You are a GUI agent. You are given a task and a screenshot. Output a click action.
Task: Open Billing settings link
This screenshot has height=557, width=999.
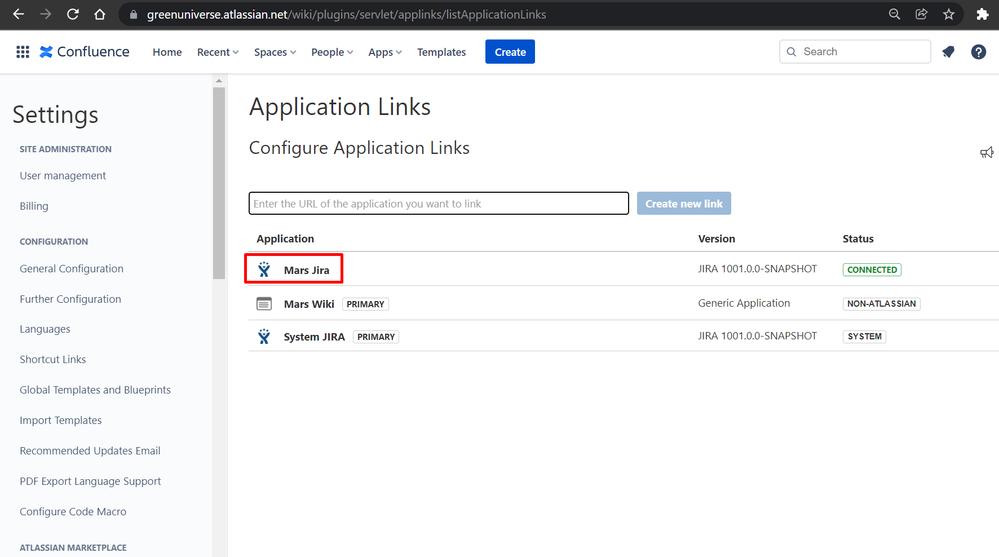coord(34,206)
